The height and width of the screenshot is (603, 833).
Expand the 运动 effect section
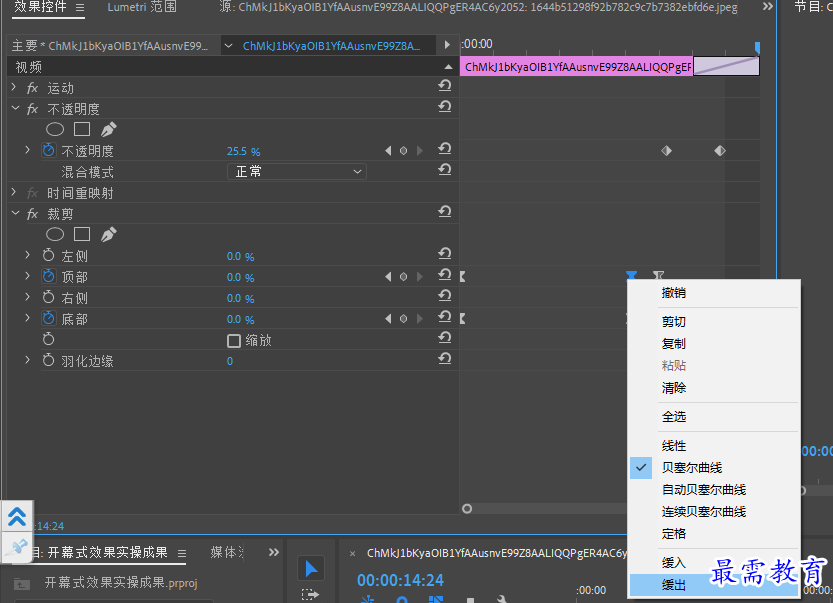point(14,87)
